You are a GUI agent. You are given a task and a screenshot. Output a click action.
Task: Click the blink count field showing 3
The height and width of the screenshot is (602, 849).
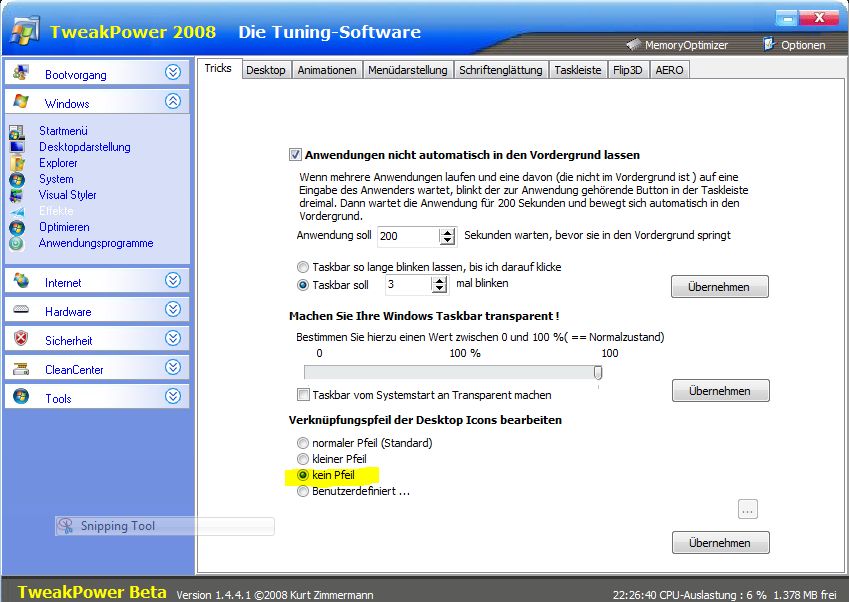409,285
